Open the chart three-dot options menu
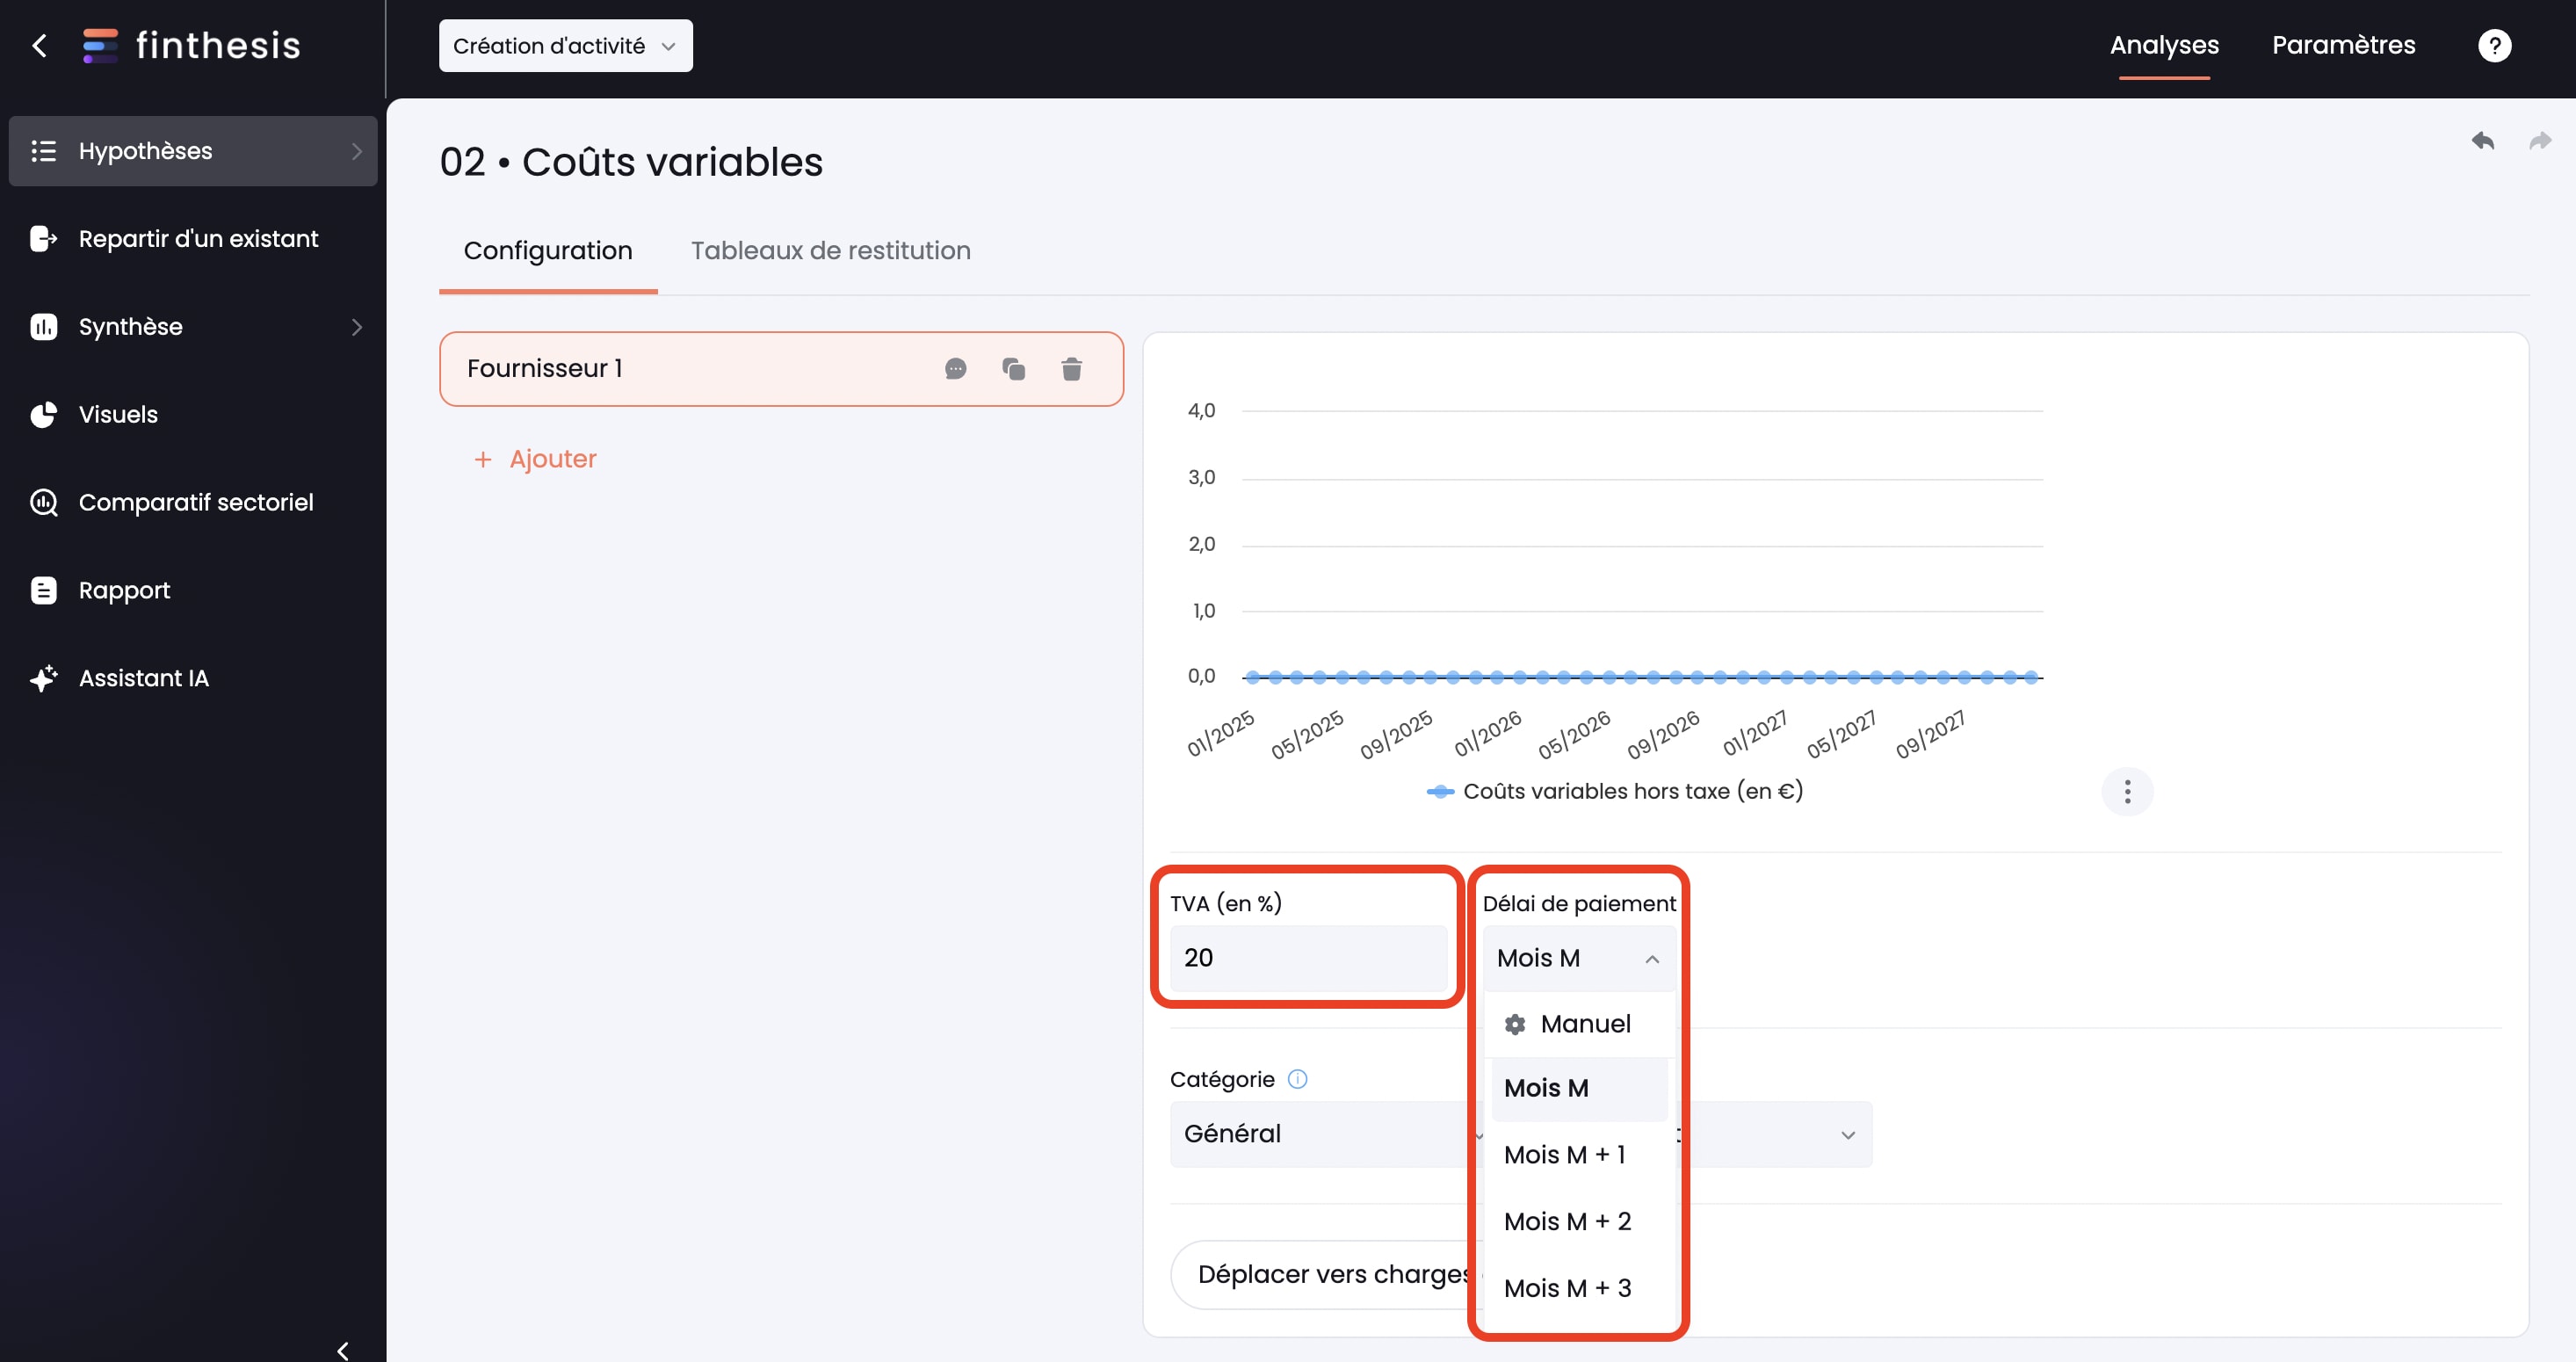Screen dimensions: 2576x1362 pyautogui.click(x=2127, y=792)
